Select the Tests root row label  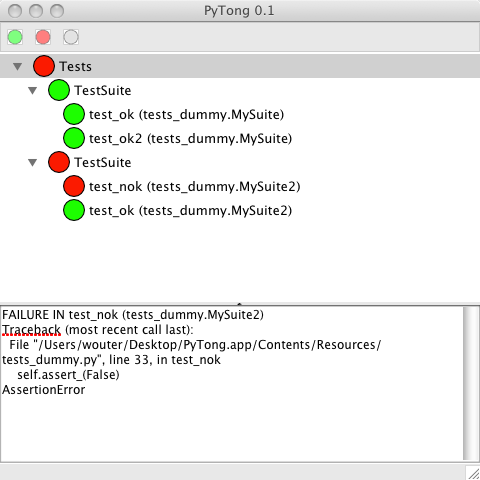pos(75,67)
